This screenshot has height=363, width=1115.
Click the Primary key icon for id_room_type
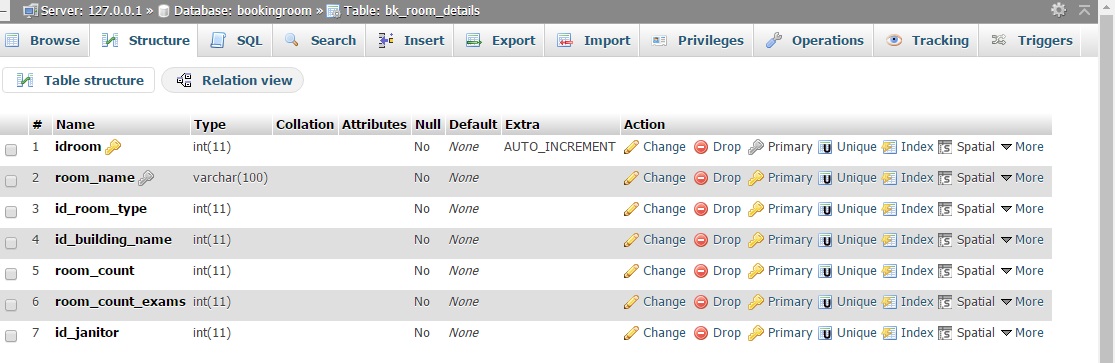[x=756, y=209]
